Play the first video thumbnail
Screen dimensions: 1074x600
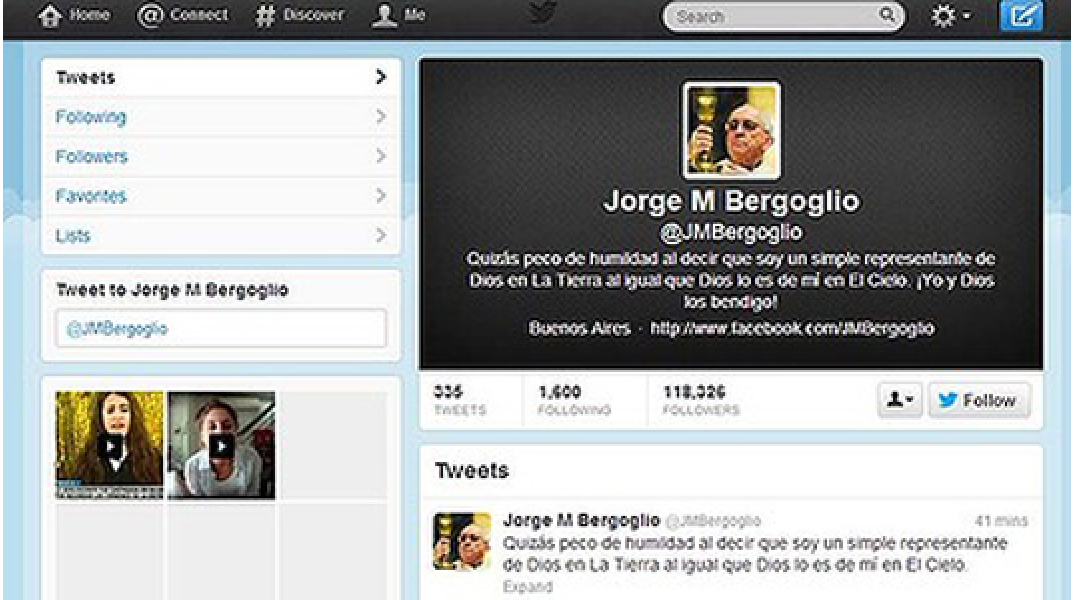pos(109,446)
